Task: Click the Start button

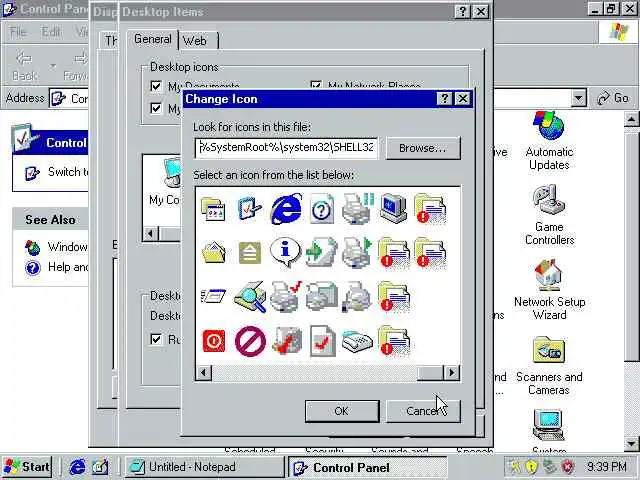Action: pyautogui.click(x=27, y=467)
